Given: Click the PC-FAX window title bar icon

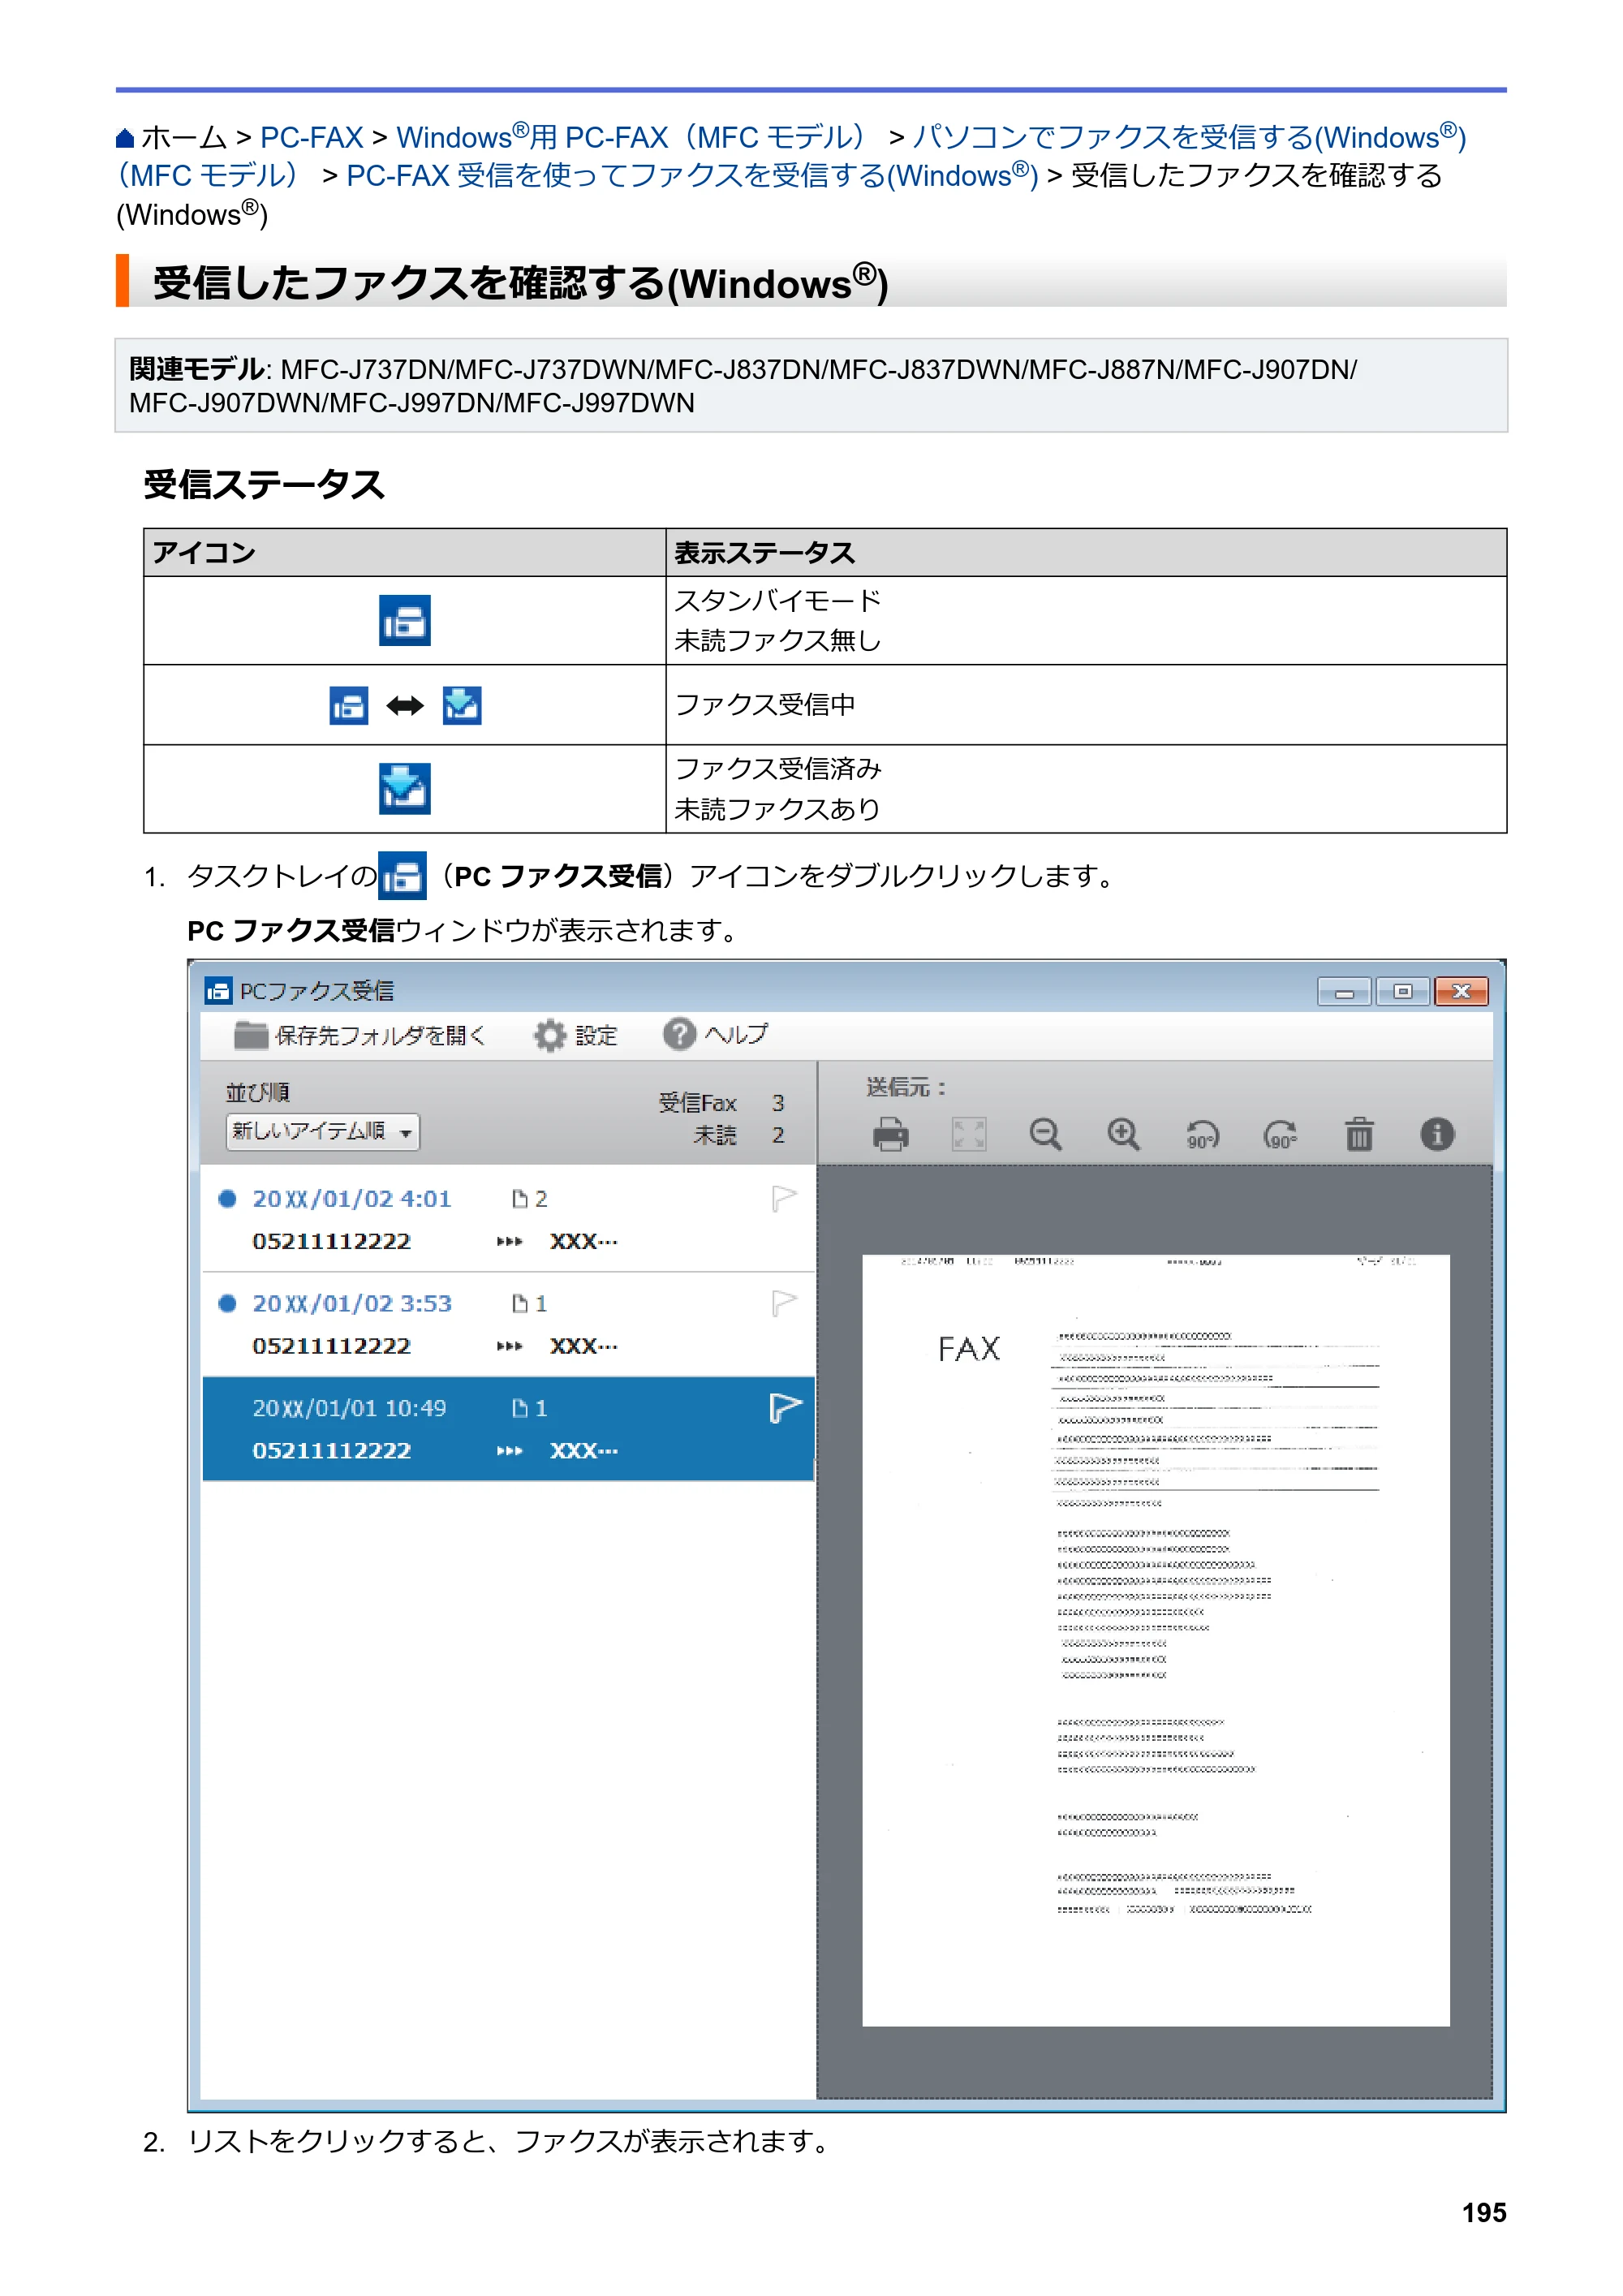Looking at the screenshot, I should pos(218,991).
